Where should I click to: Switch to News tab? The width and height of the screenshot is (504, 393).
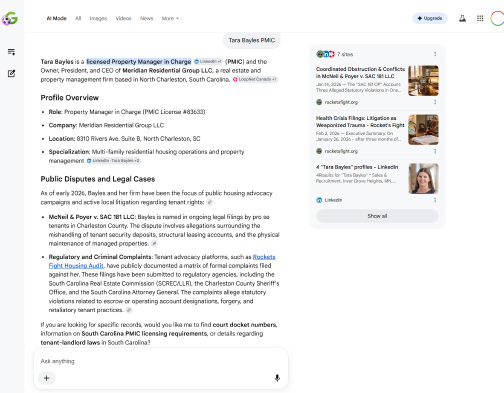click(146, 18)
